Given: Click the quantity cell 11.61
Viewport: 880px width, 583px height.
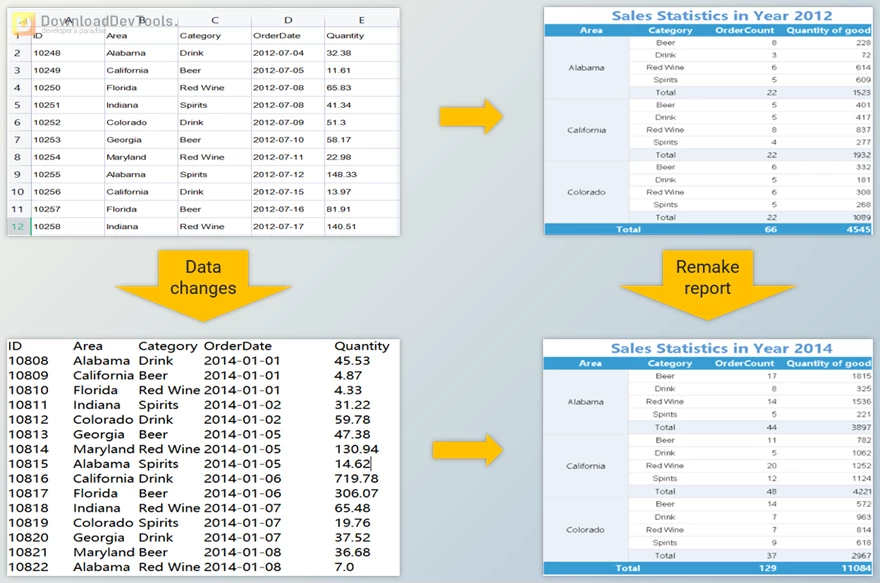Looking at the screenshot, I should point(361,70).
